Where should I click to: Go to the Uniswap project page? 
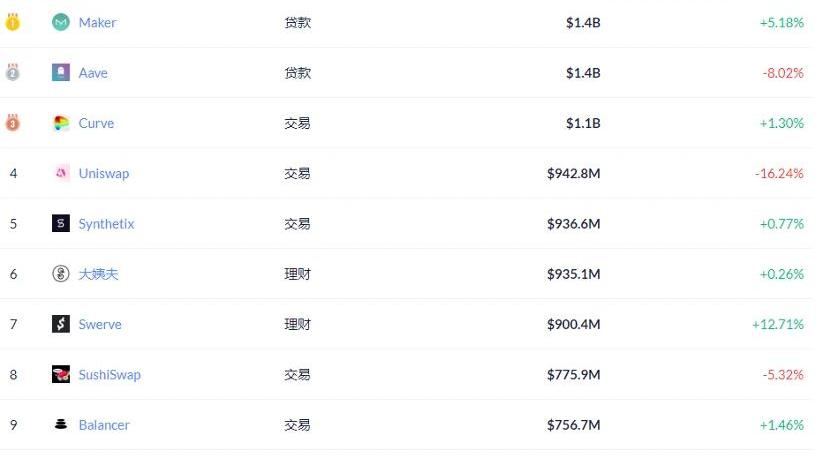(x=103, y=173)
